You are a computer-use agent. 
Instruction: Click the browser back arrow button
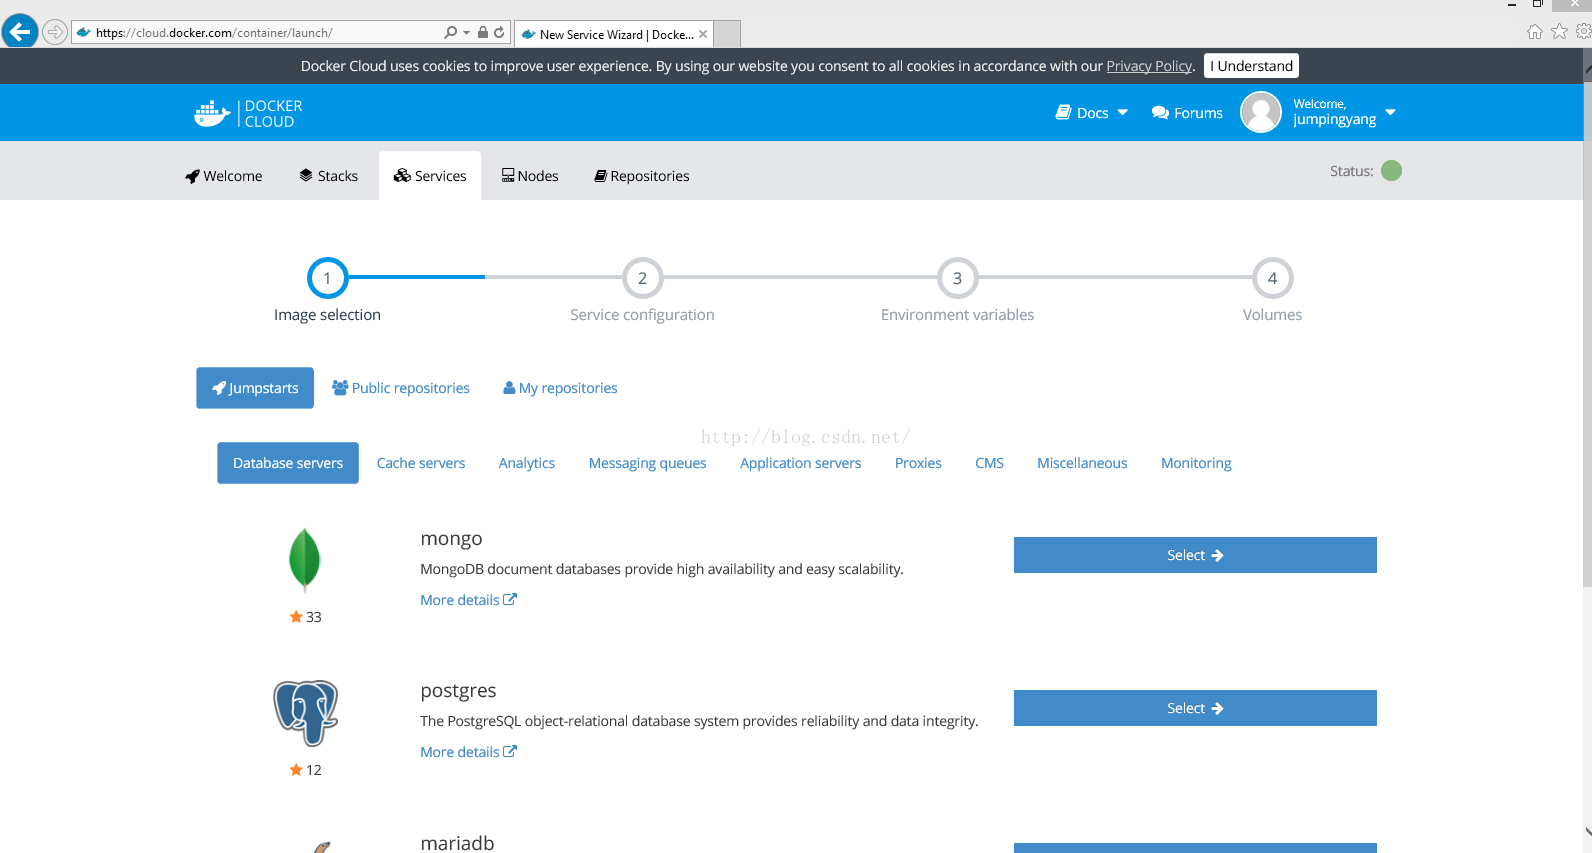click(x=20, y=32)
